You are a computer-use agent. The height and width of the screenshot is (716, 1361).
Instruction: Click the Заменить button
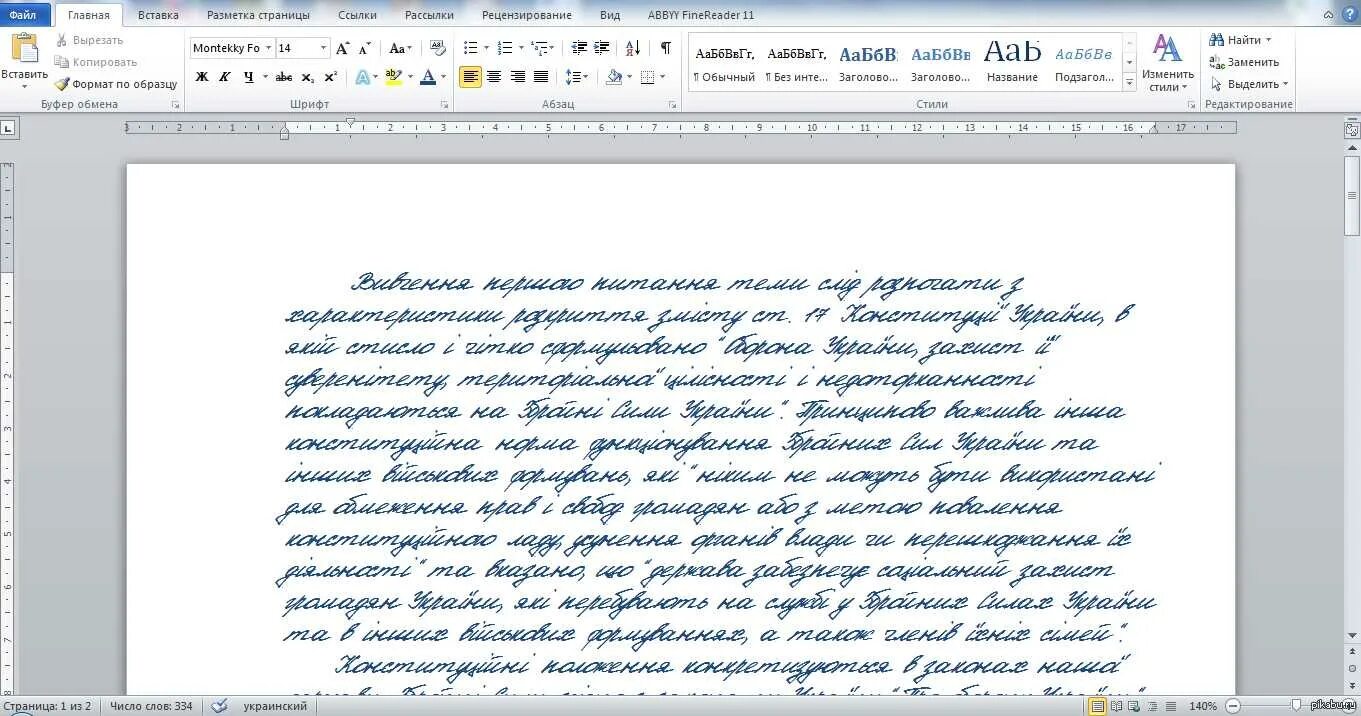1244,62
